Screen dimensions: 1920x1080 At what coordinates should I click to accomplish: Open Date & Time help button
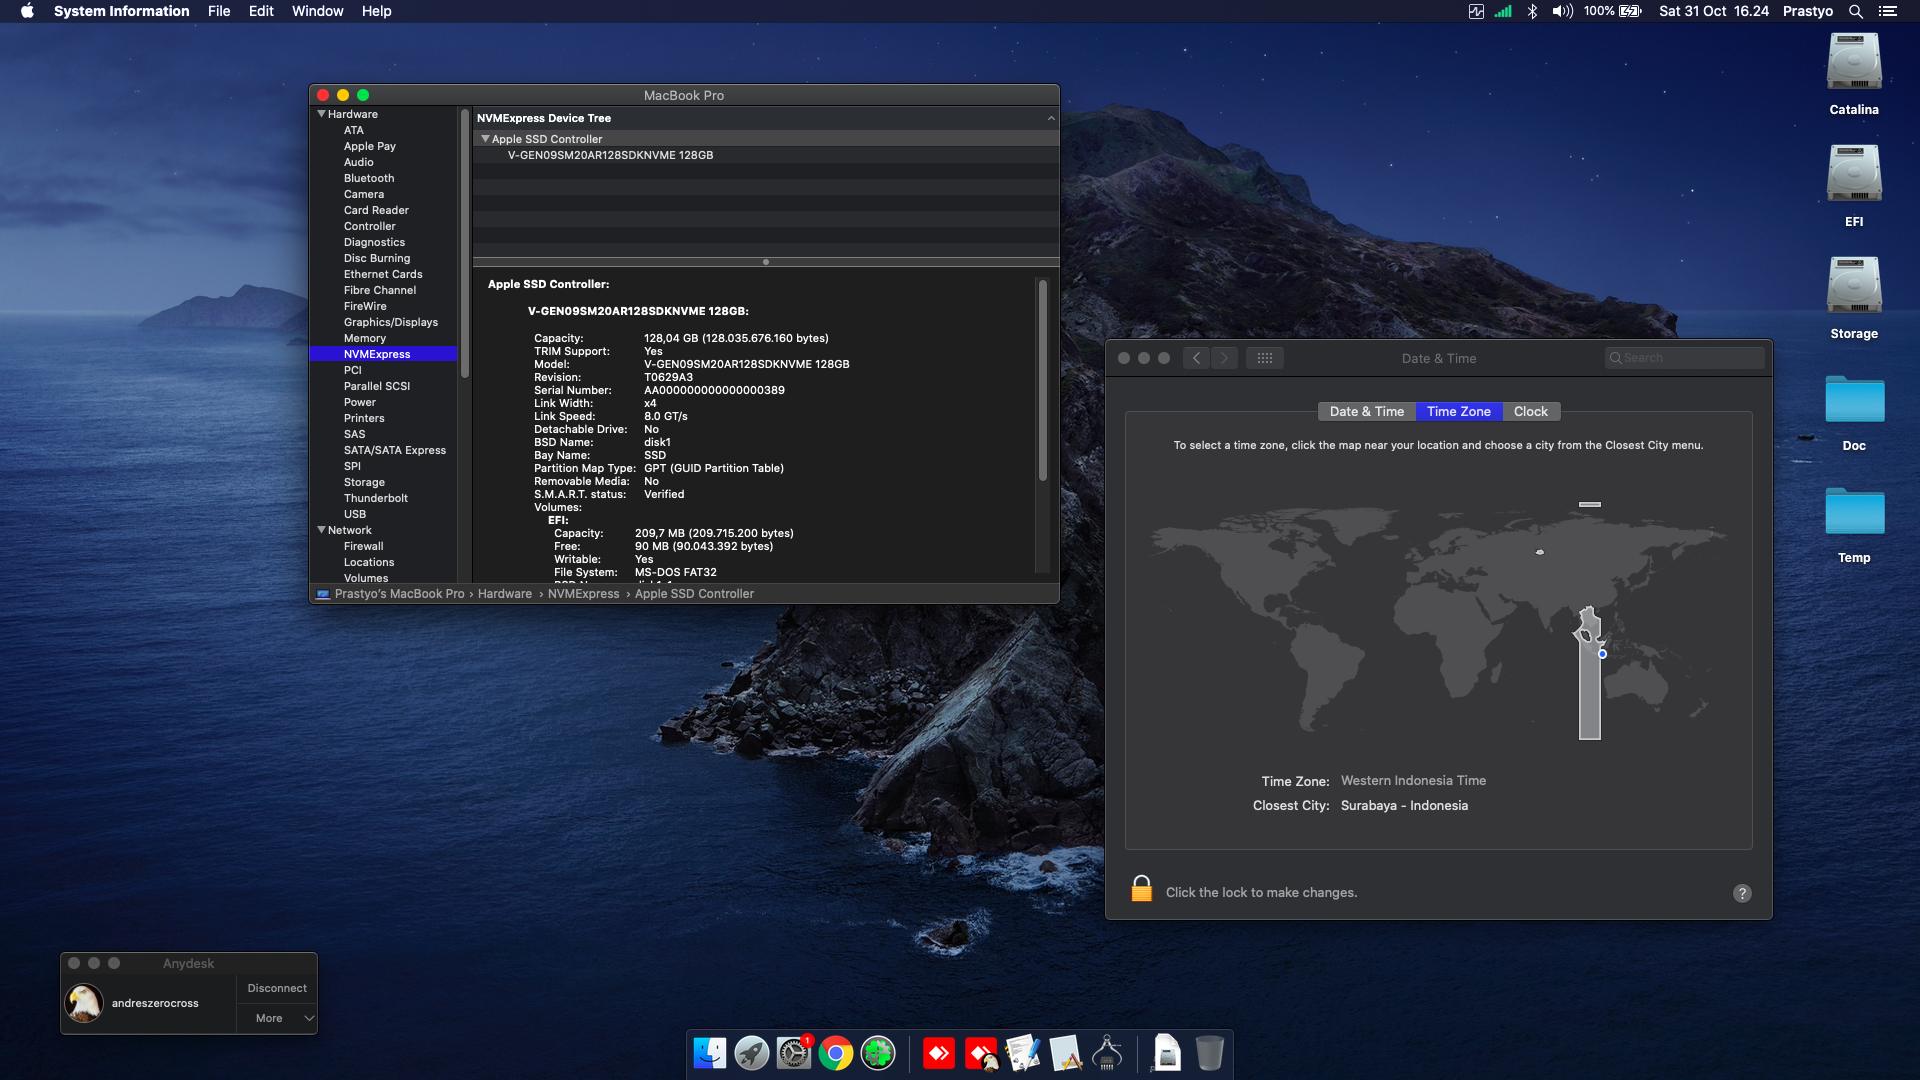pos(1742,893)
